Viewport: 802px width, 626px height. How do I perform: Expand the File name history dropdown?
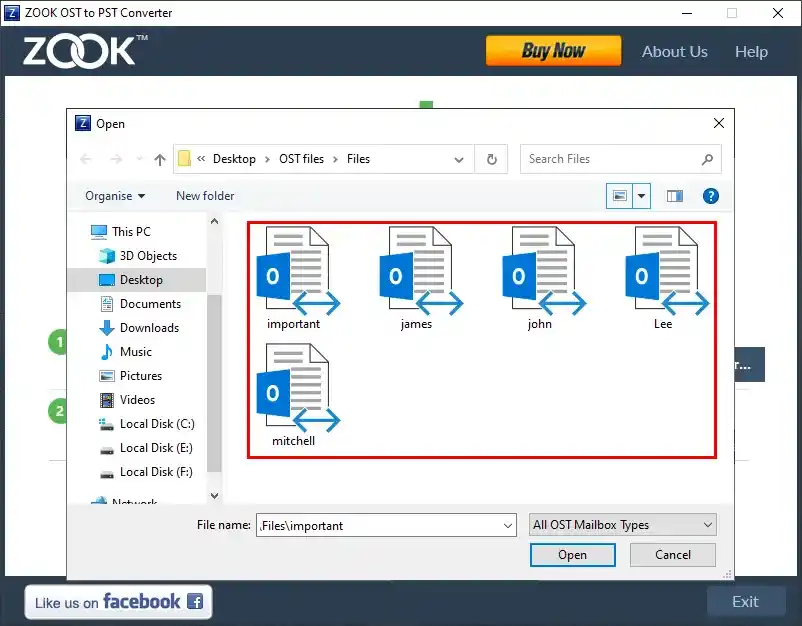[507, 525]
